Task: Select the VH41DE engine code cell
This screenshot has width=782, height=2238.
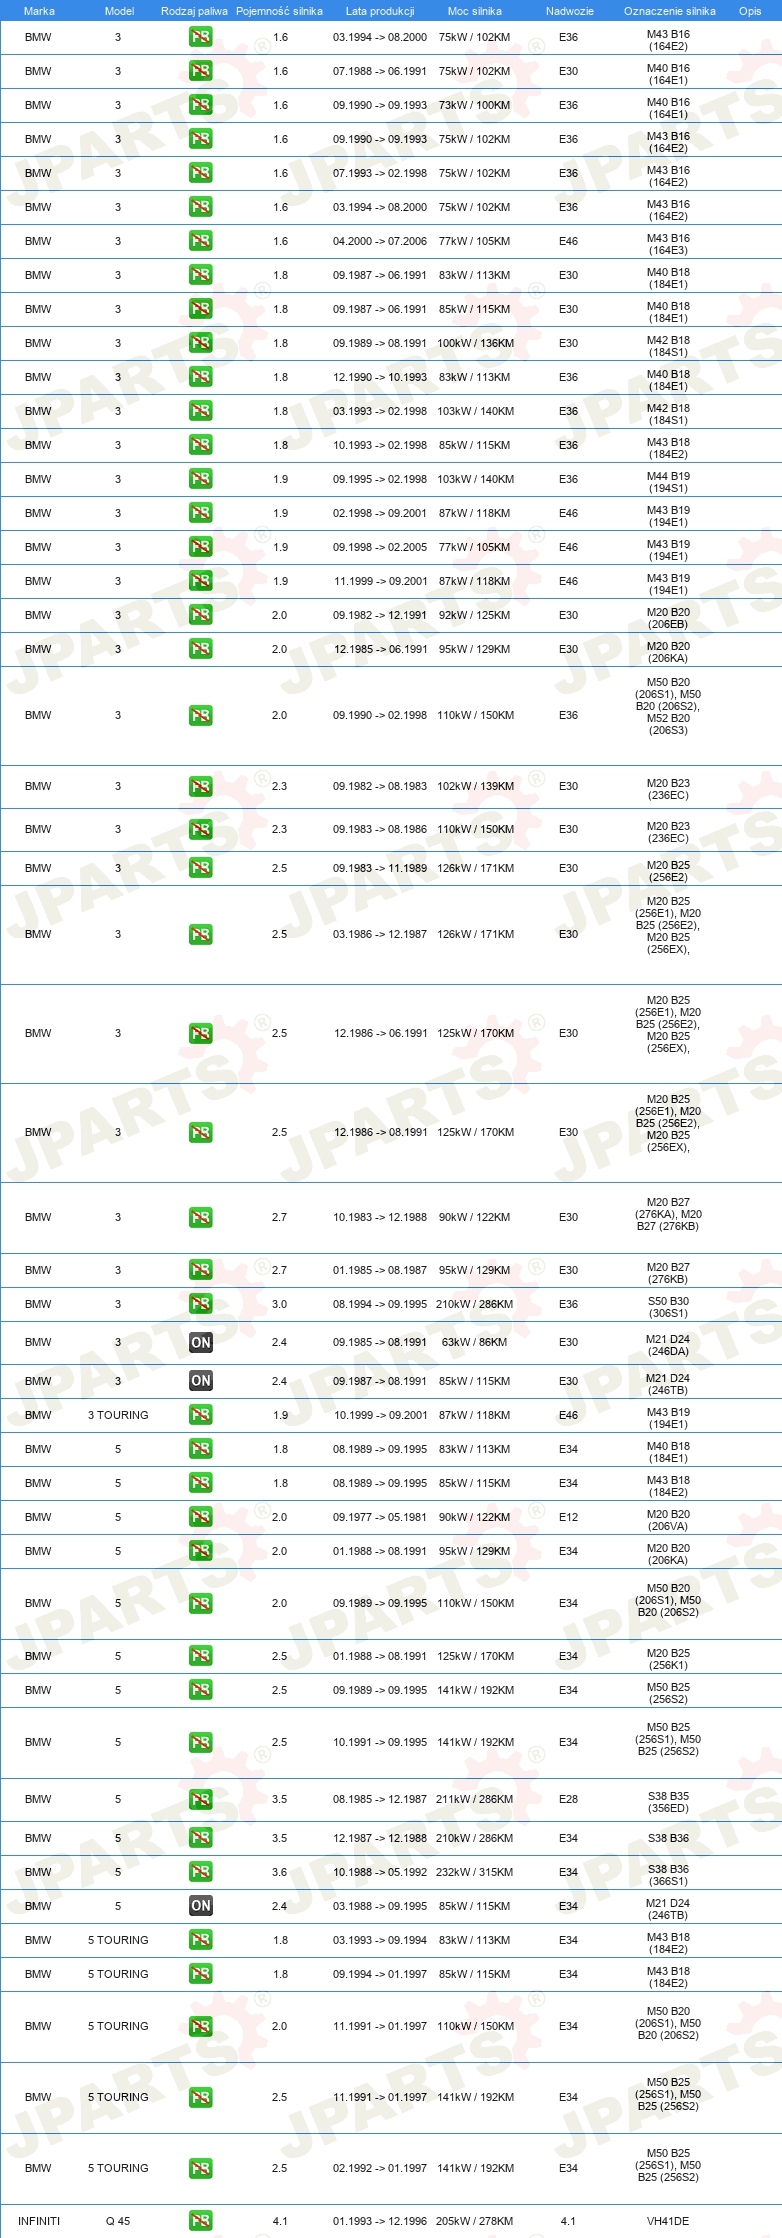Action: coord(668,2221)
